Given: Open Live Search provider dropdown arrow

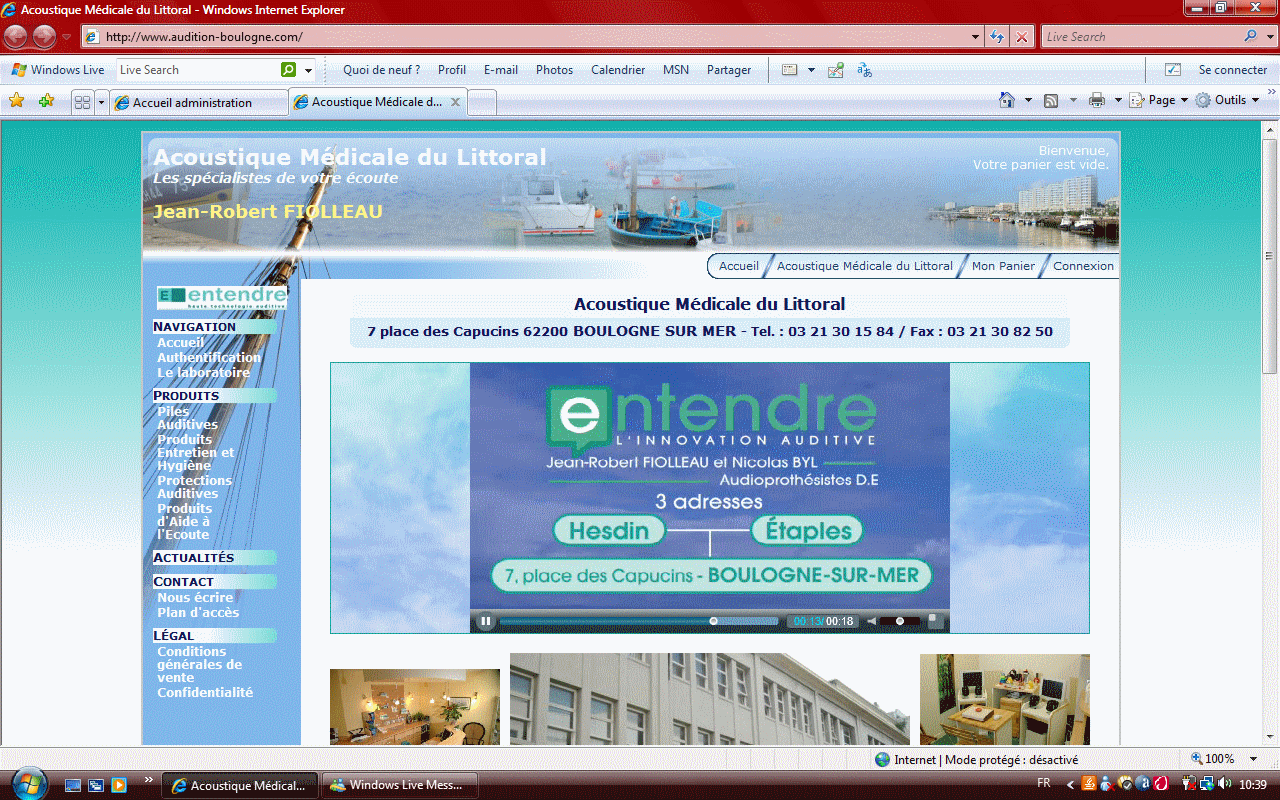Looking at the screenshot, I should 1271,37.
